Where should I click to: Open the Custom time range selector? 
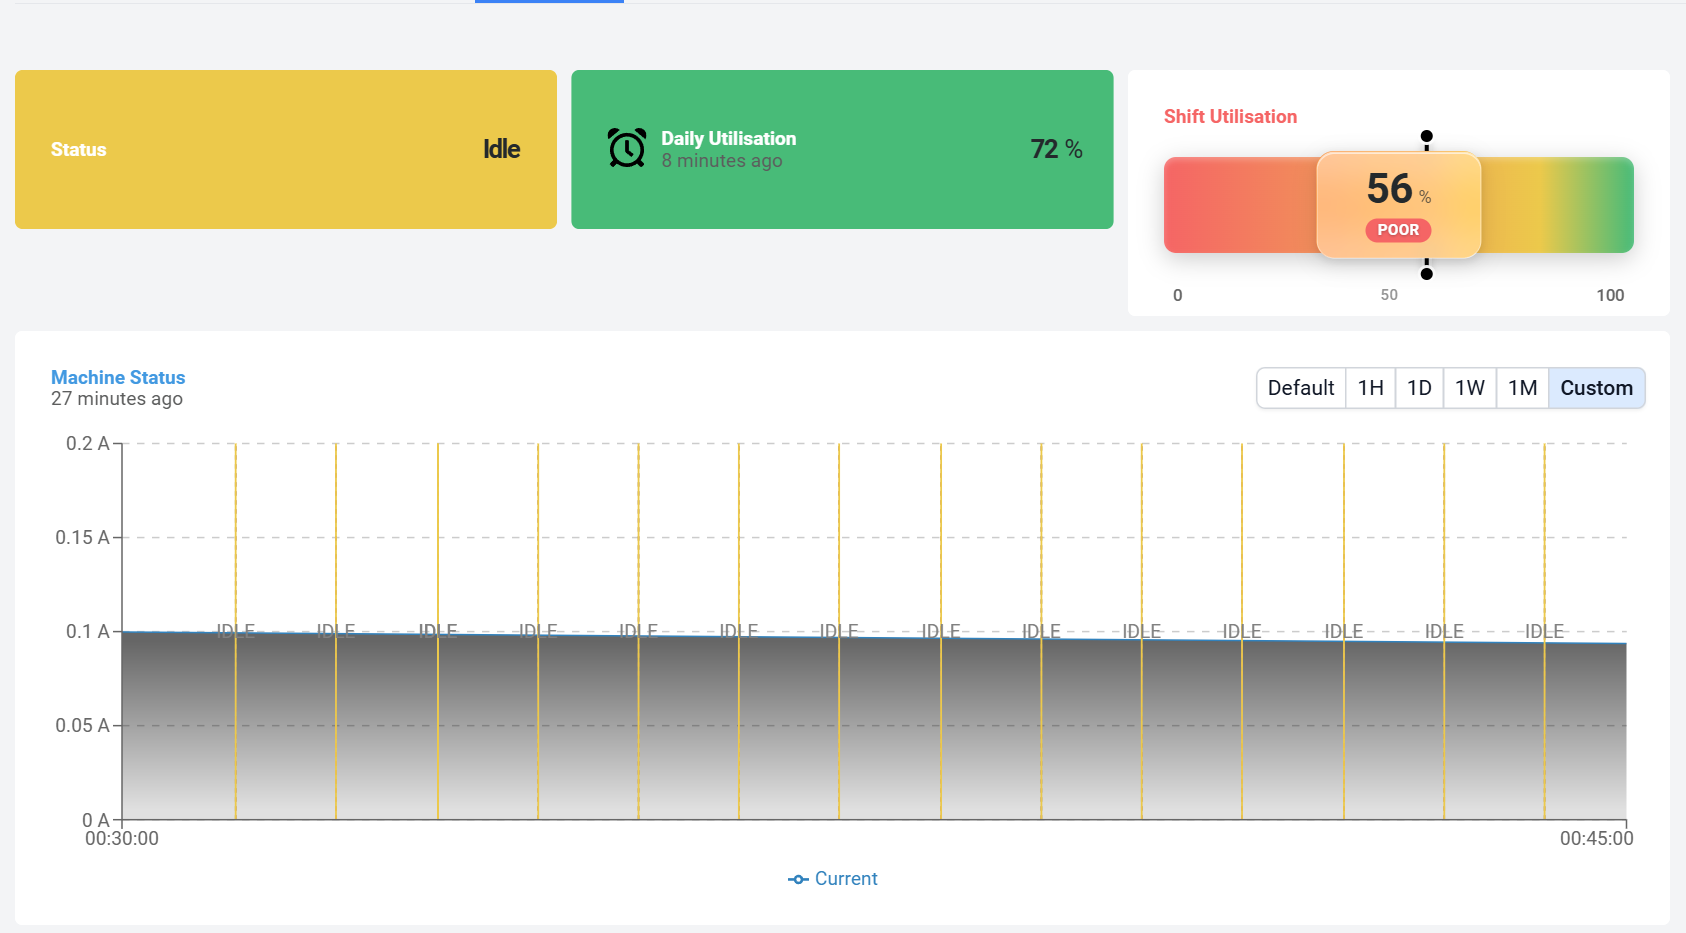(1596, 388)
